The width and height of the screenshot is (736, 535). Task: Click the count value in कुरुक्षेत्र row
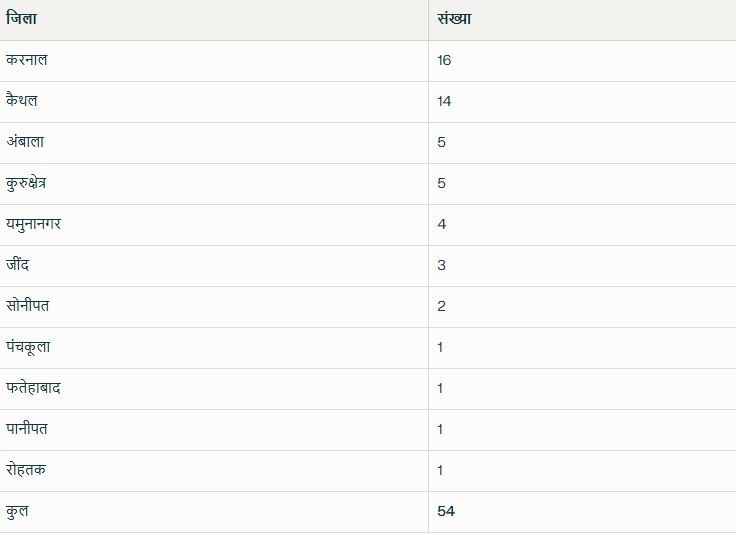pos(442,183)
